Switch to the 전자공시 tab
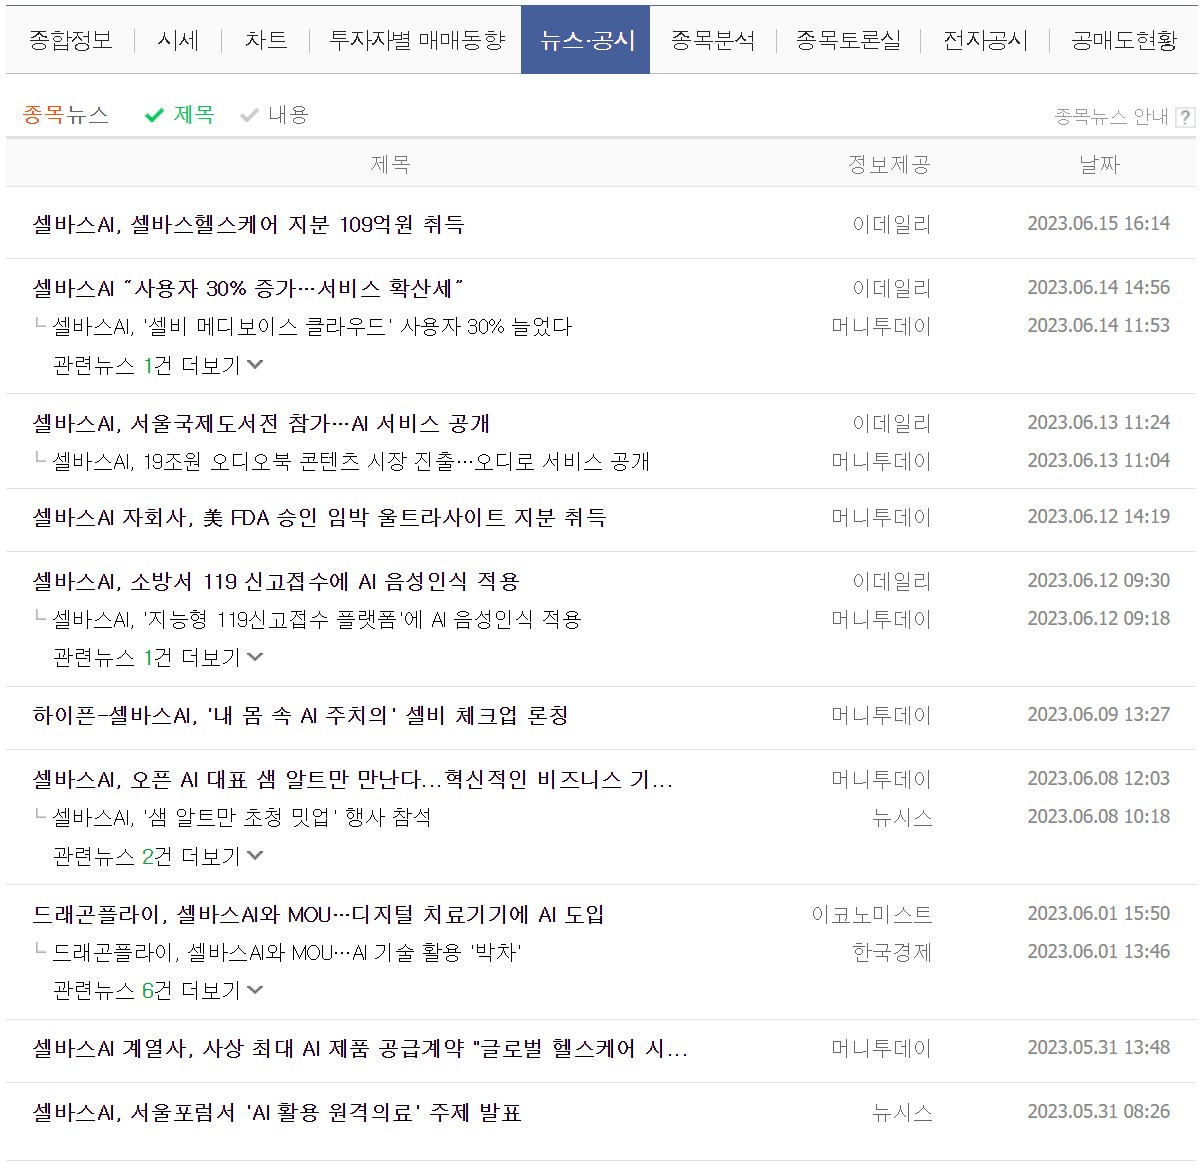Viewport: 1200px width, 1169px height. point(985,40)
